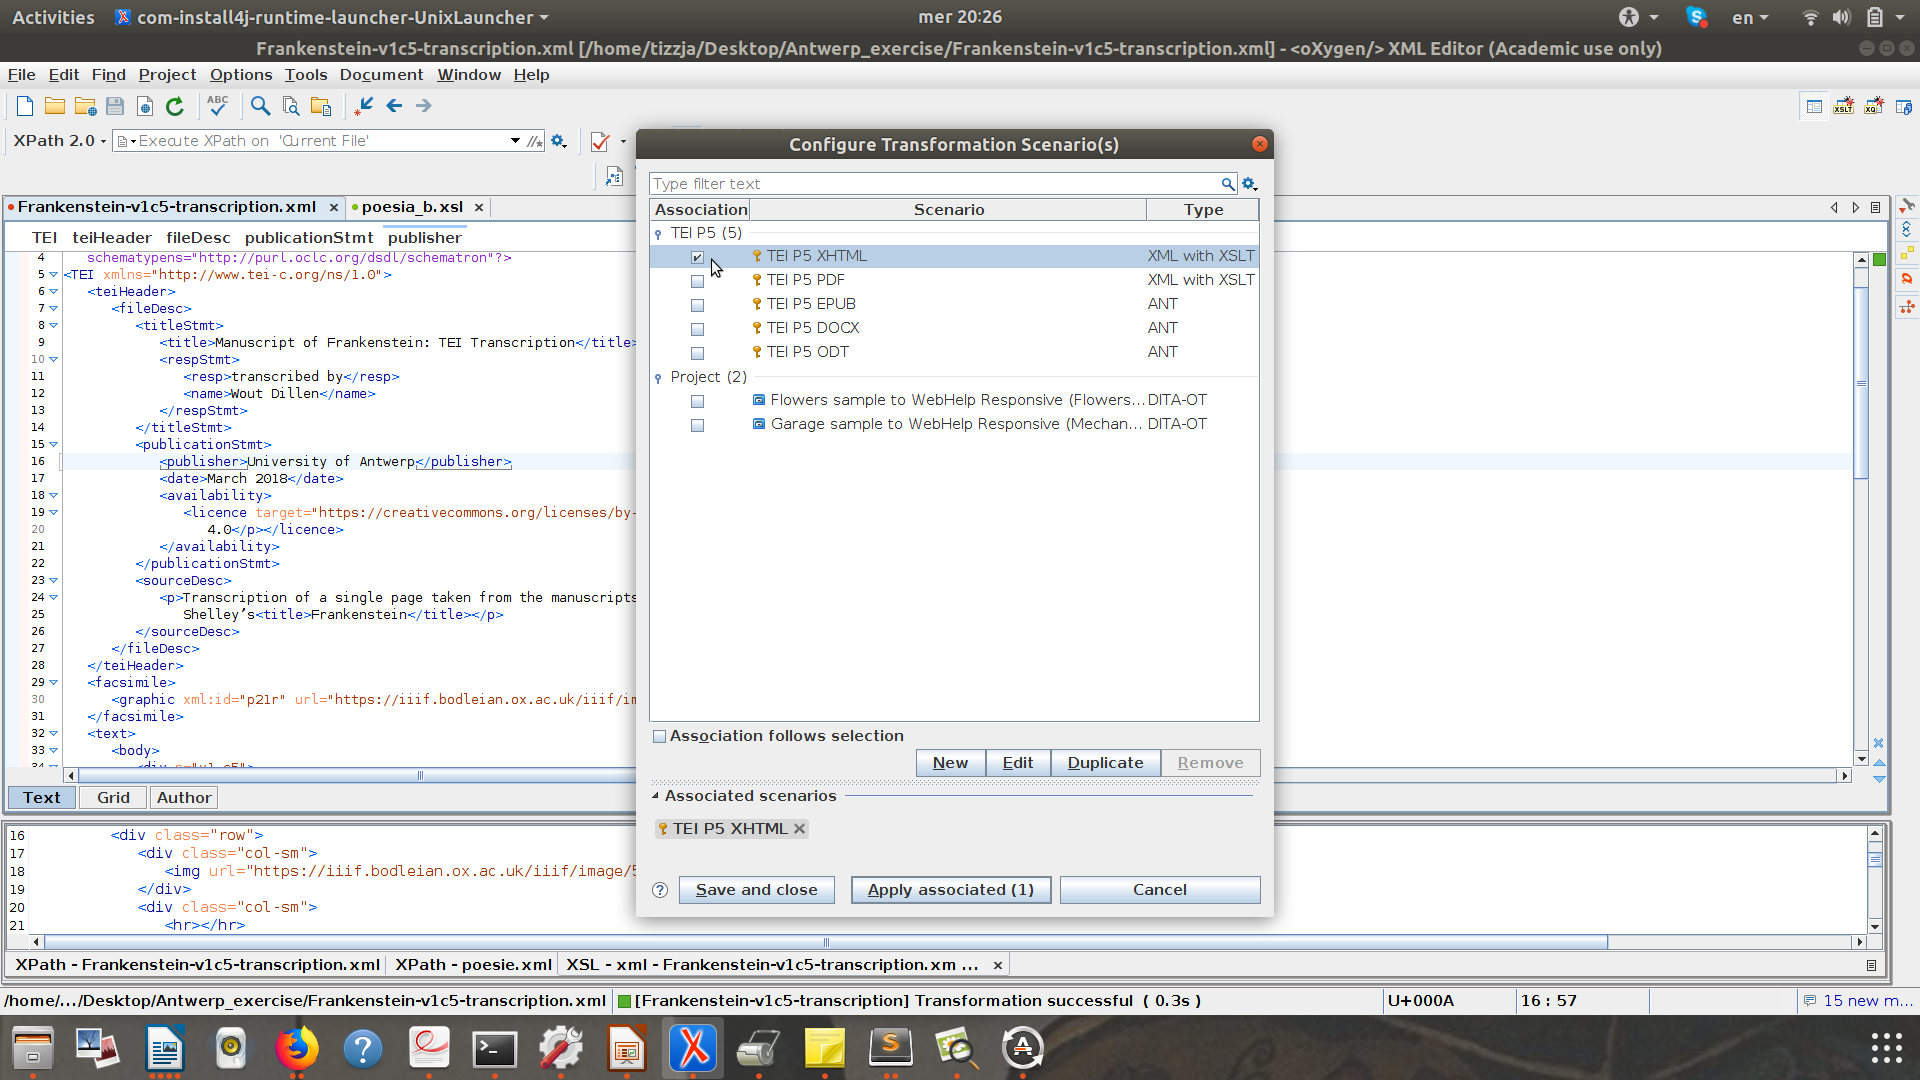Navigate back with blue left arrow
The height and width of the screenshot is (1080, 1920).
[394, 106]
